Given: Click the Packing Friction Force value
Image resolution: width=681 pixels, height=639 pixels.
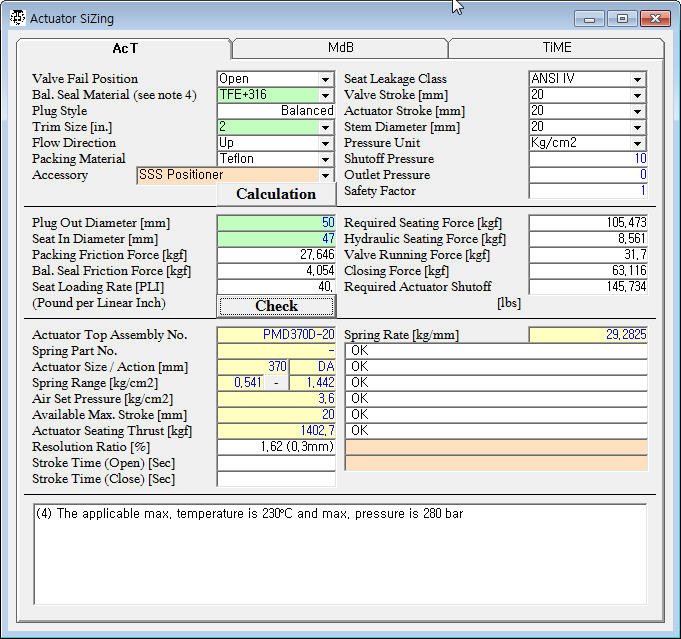Looking at the screenshot, I should (276, 255).
